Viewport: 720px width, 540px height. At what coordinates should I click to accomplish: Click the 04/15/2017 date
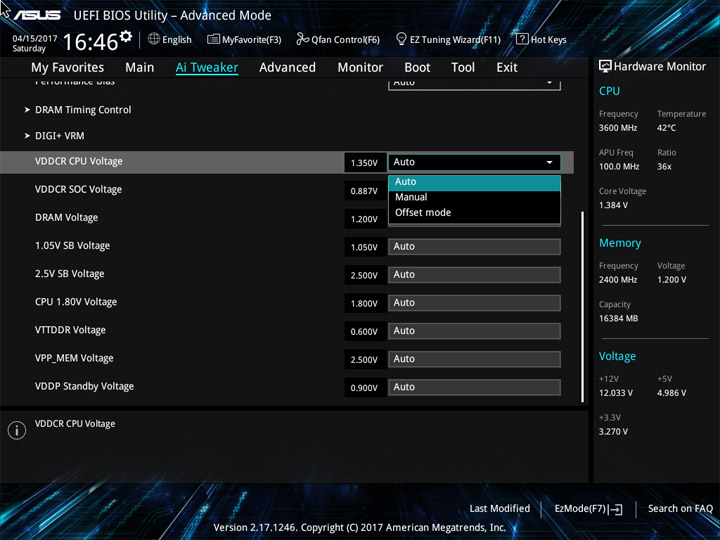tap(35, 39)
